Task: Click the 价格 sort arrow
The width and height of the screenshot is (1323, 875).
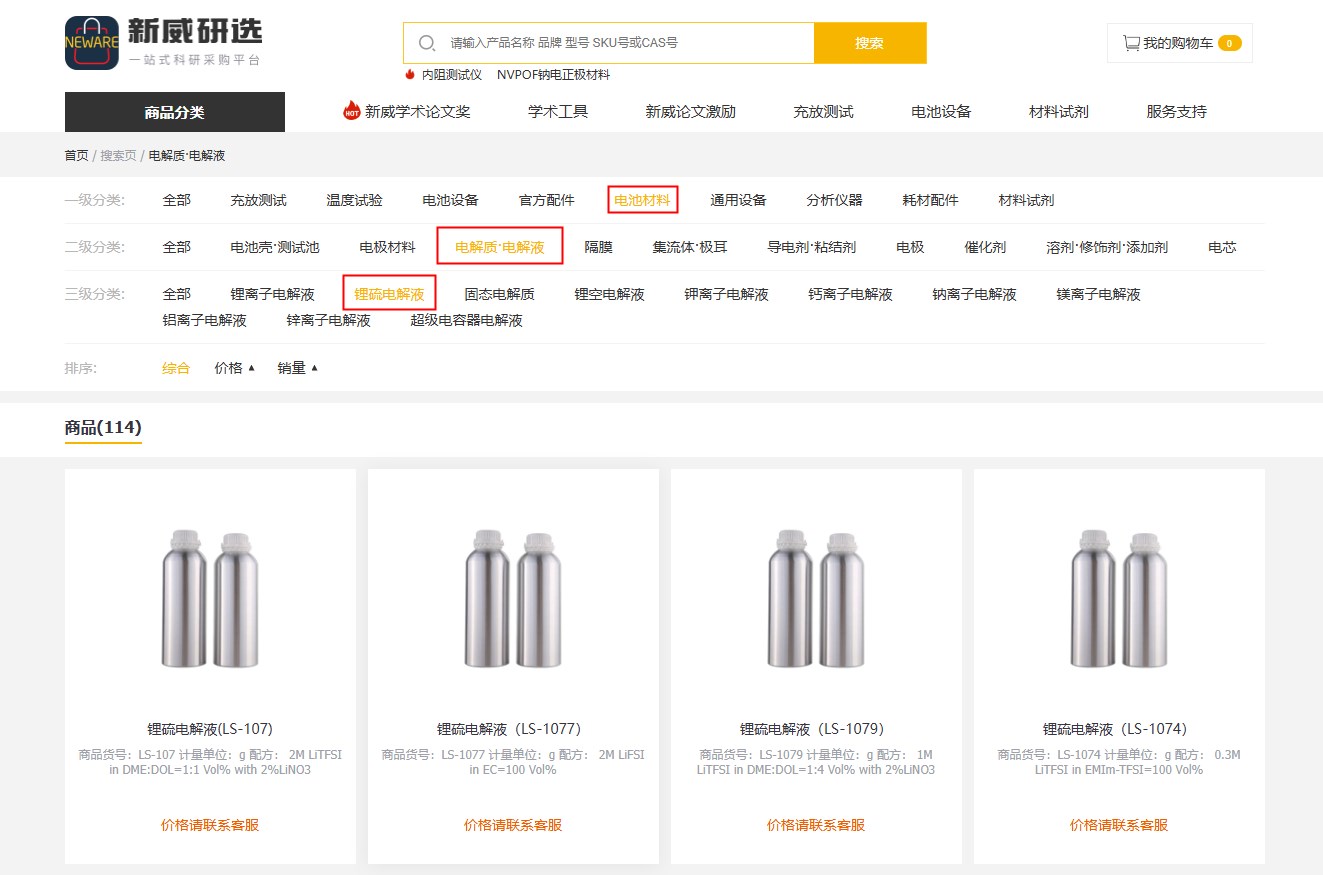Action: [x=251, y=368]
